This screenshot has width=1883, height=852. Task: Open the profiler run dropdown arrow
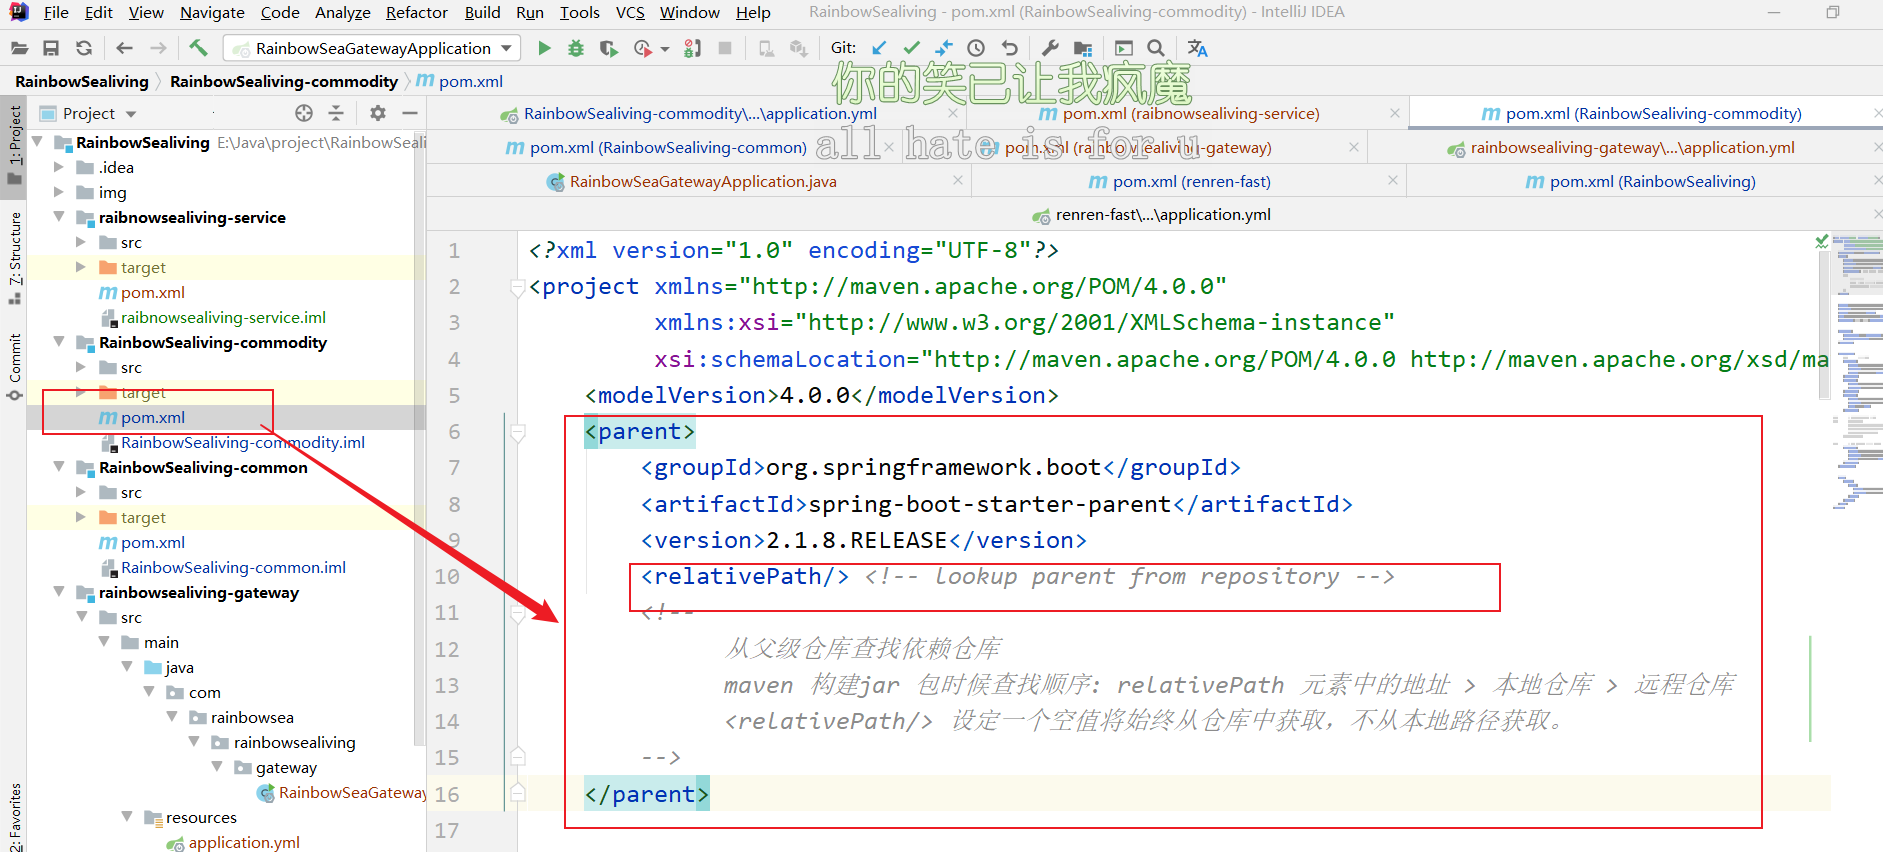click(x=665, y=49)
